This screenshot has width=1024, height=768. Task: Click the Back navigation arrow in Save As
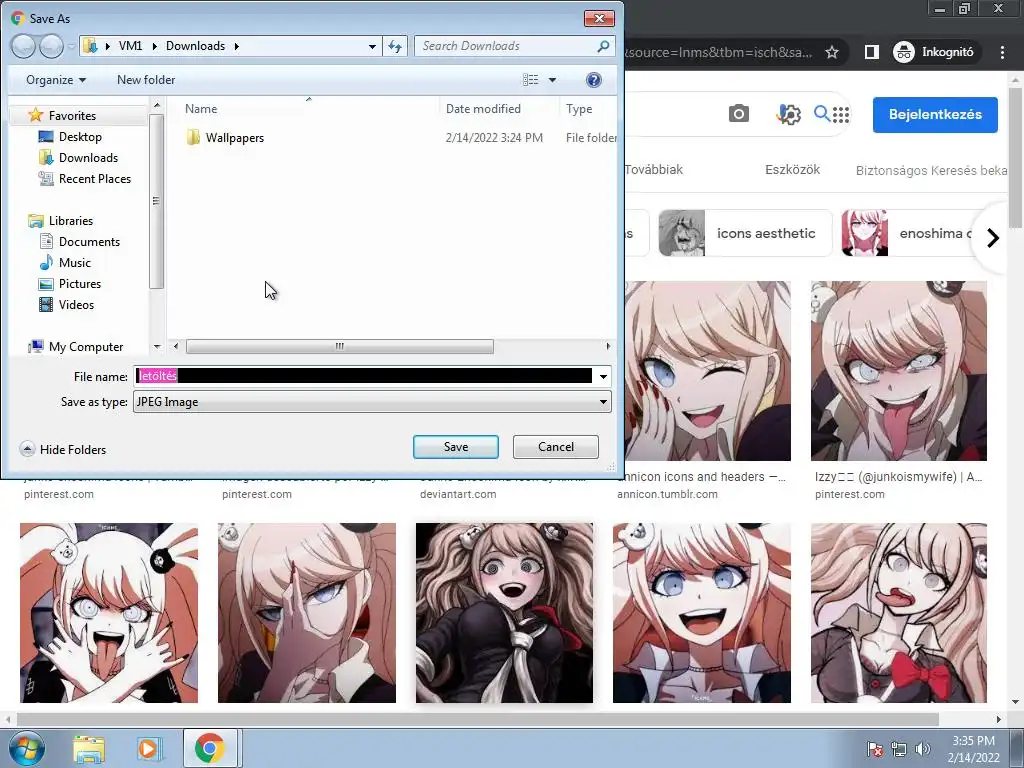coord(23,46)
